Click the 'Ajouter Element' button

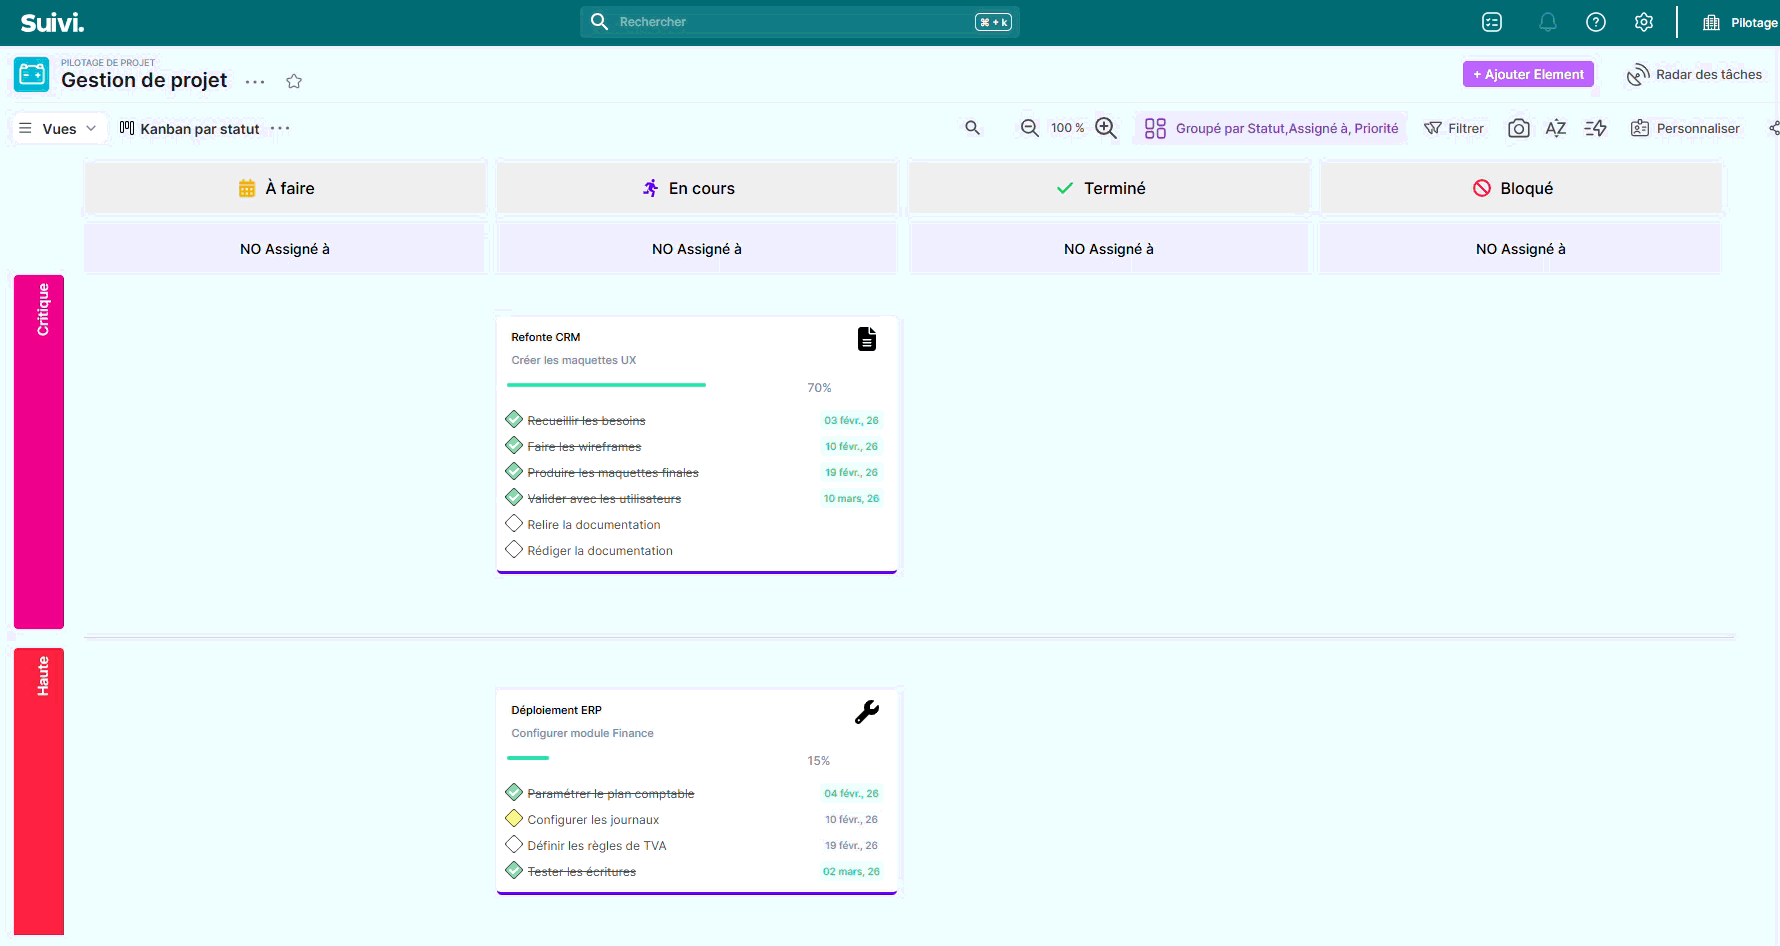[1527, 74]
